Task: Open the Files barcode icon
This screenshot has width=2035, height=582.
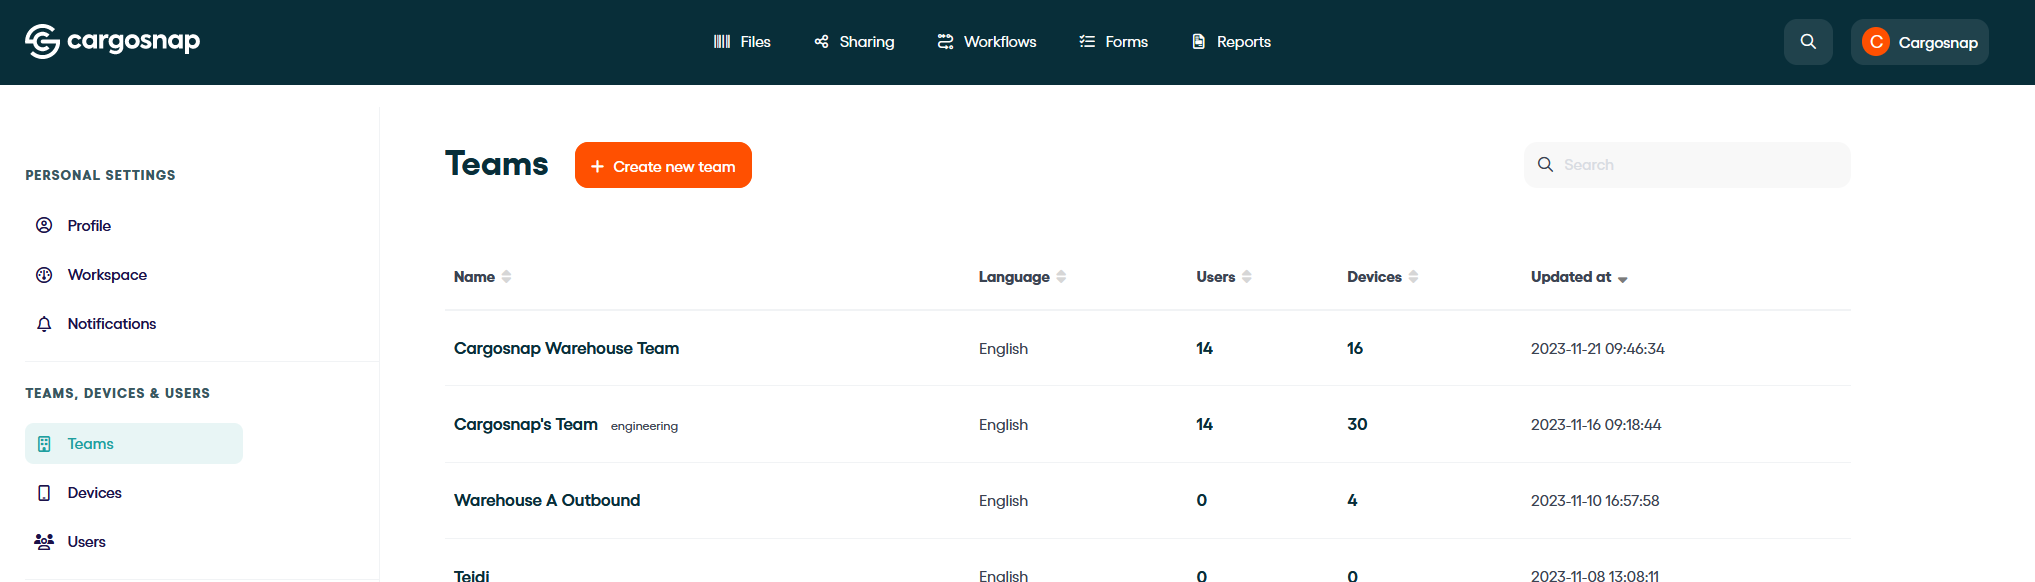Action: tap(722, 42)
